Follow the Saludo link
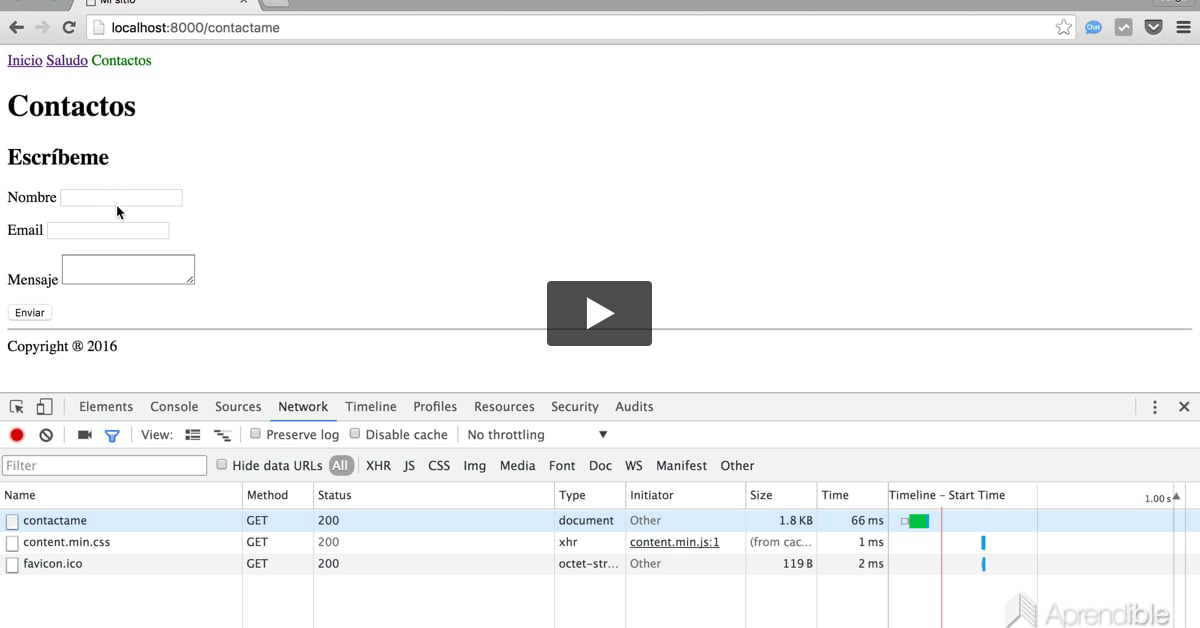 (x=67, y=61)
